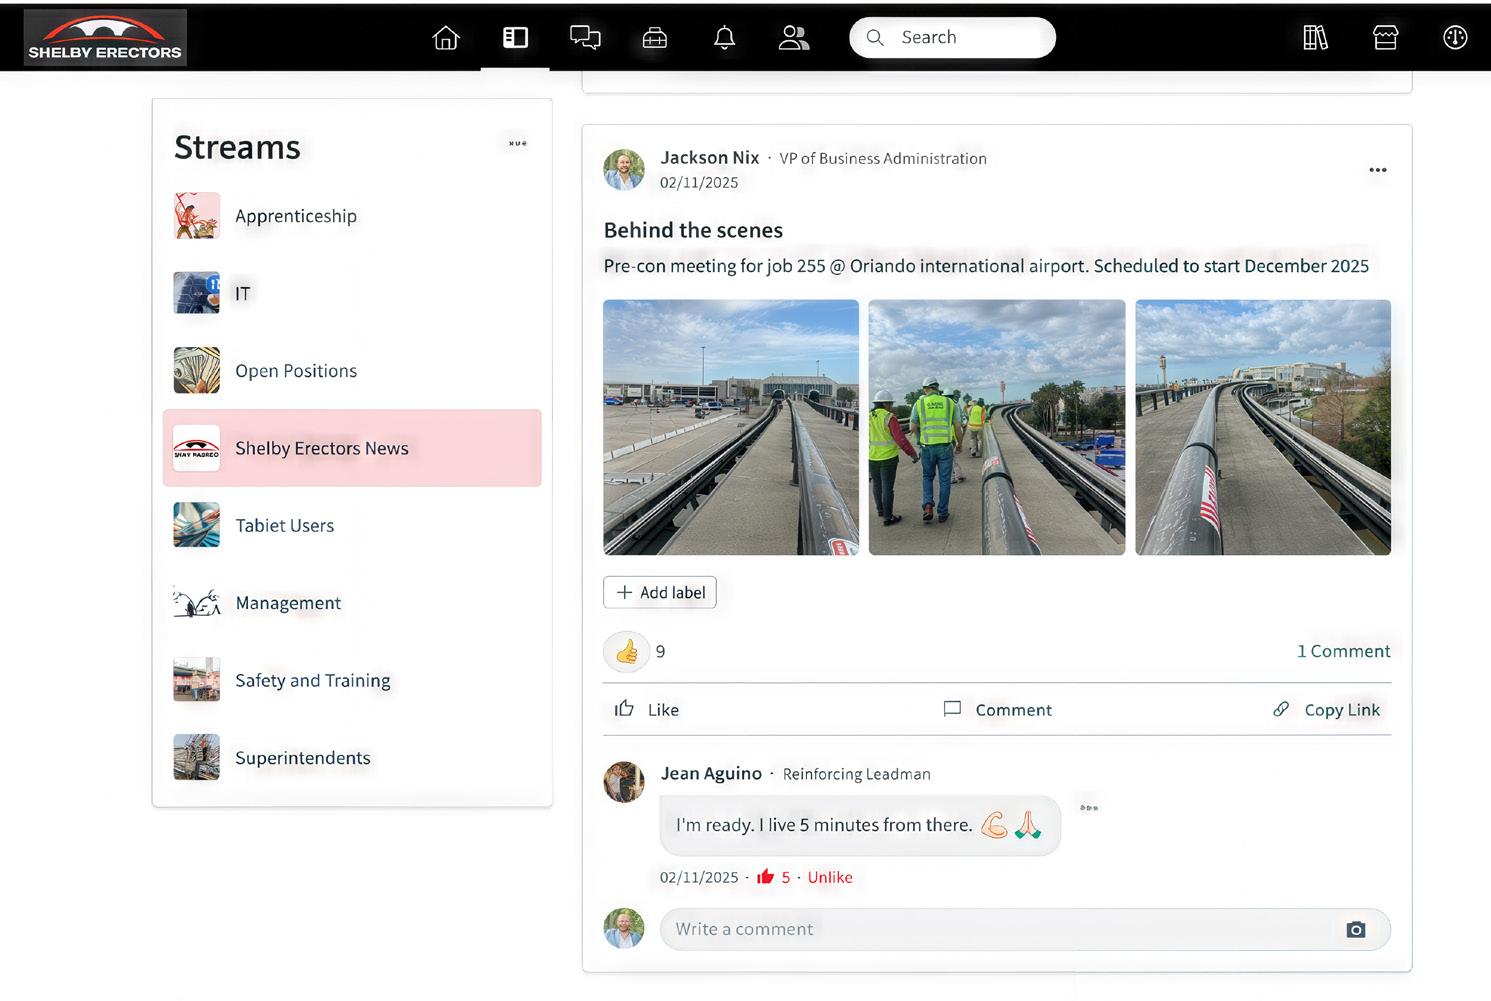
Task: Open the Safety and Training stream
Action: click(352, 680)
